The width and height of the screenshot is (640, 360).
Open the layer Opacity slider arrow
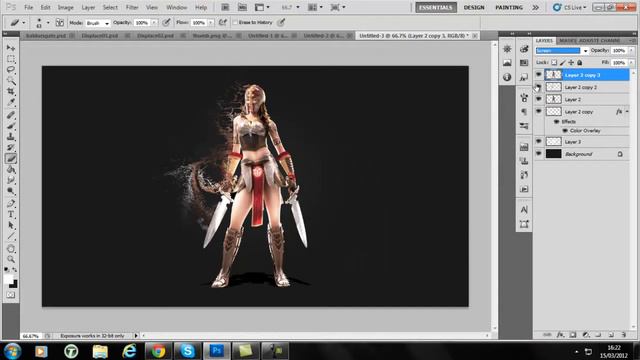point(631,51)
